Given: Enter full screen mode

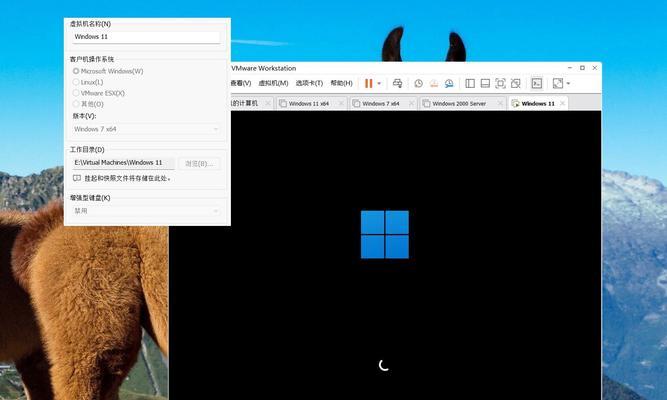Looking at the screenshot, I should (x=501, y=83).
